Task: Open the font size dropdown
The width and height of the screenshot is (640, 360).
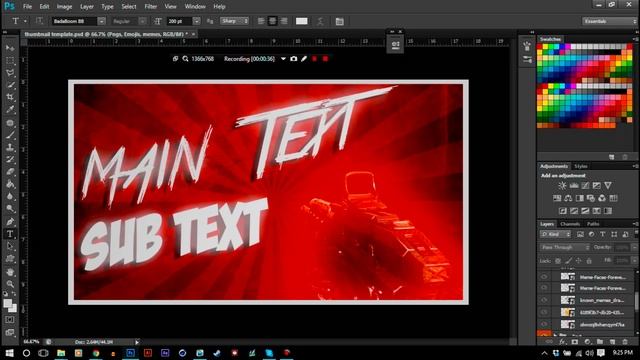Action: coord(196,21)
